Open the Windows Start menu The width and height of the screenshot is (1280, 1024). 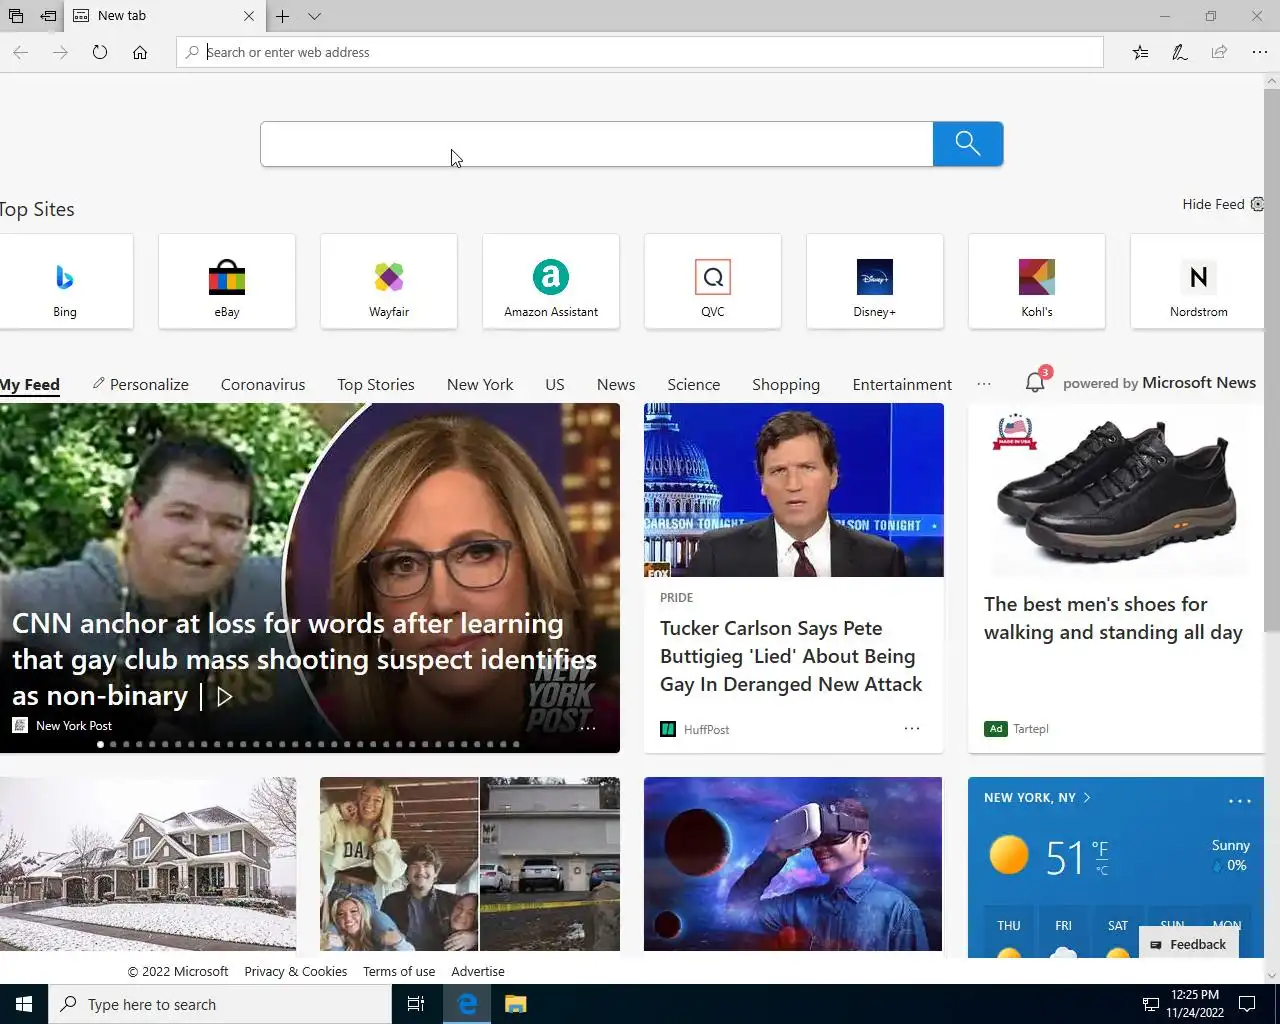point(24,1004)
